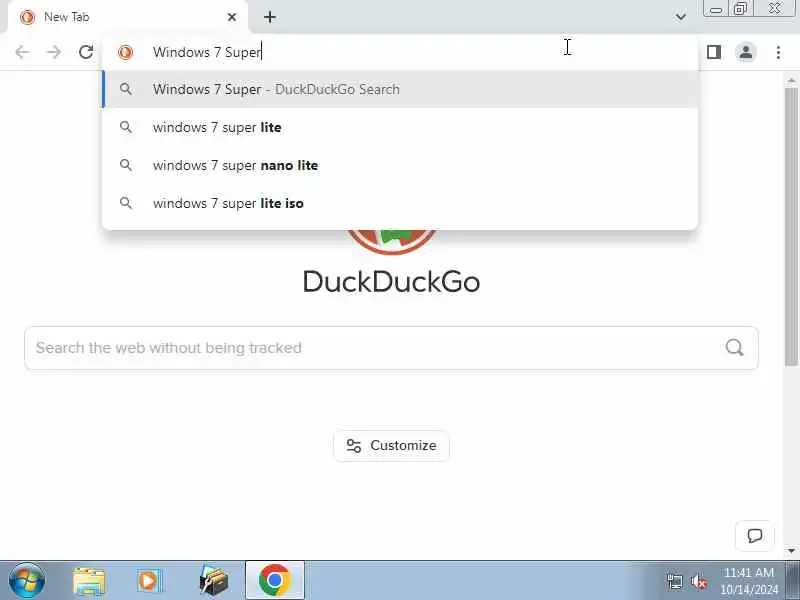The image size is (800, 600).
Task: Open the Customize button
Action: (391, 445)
